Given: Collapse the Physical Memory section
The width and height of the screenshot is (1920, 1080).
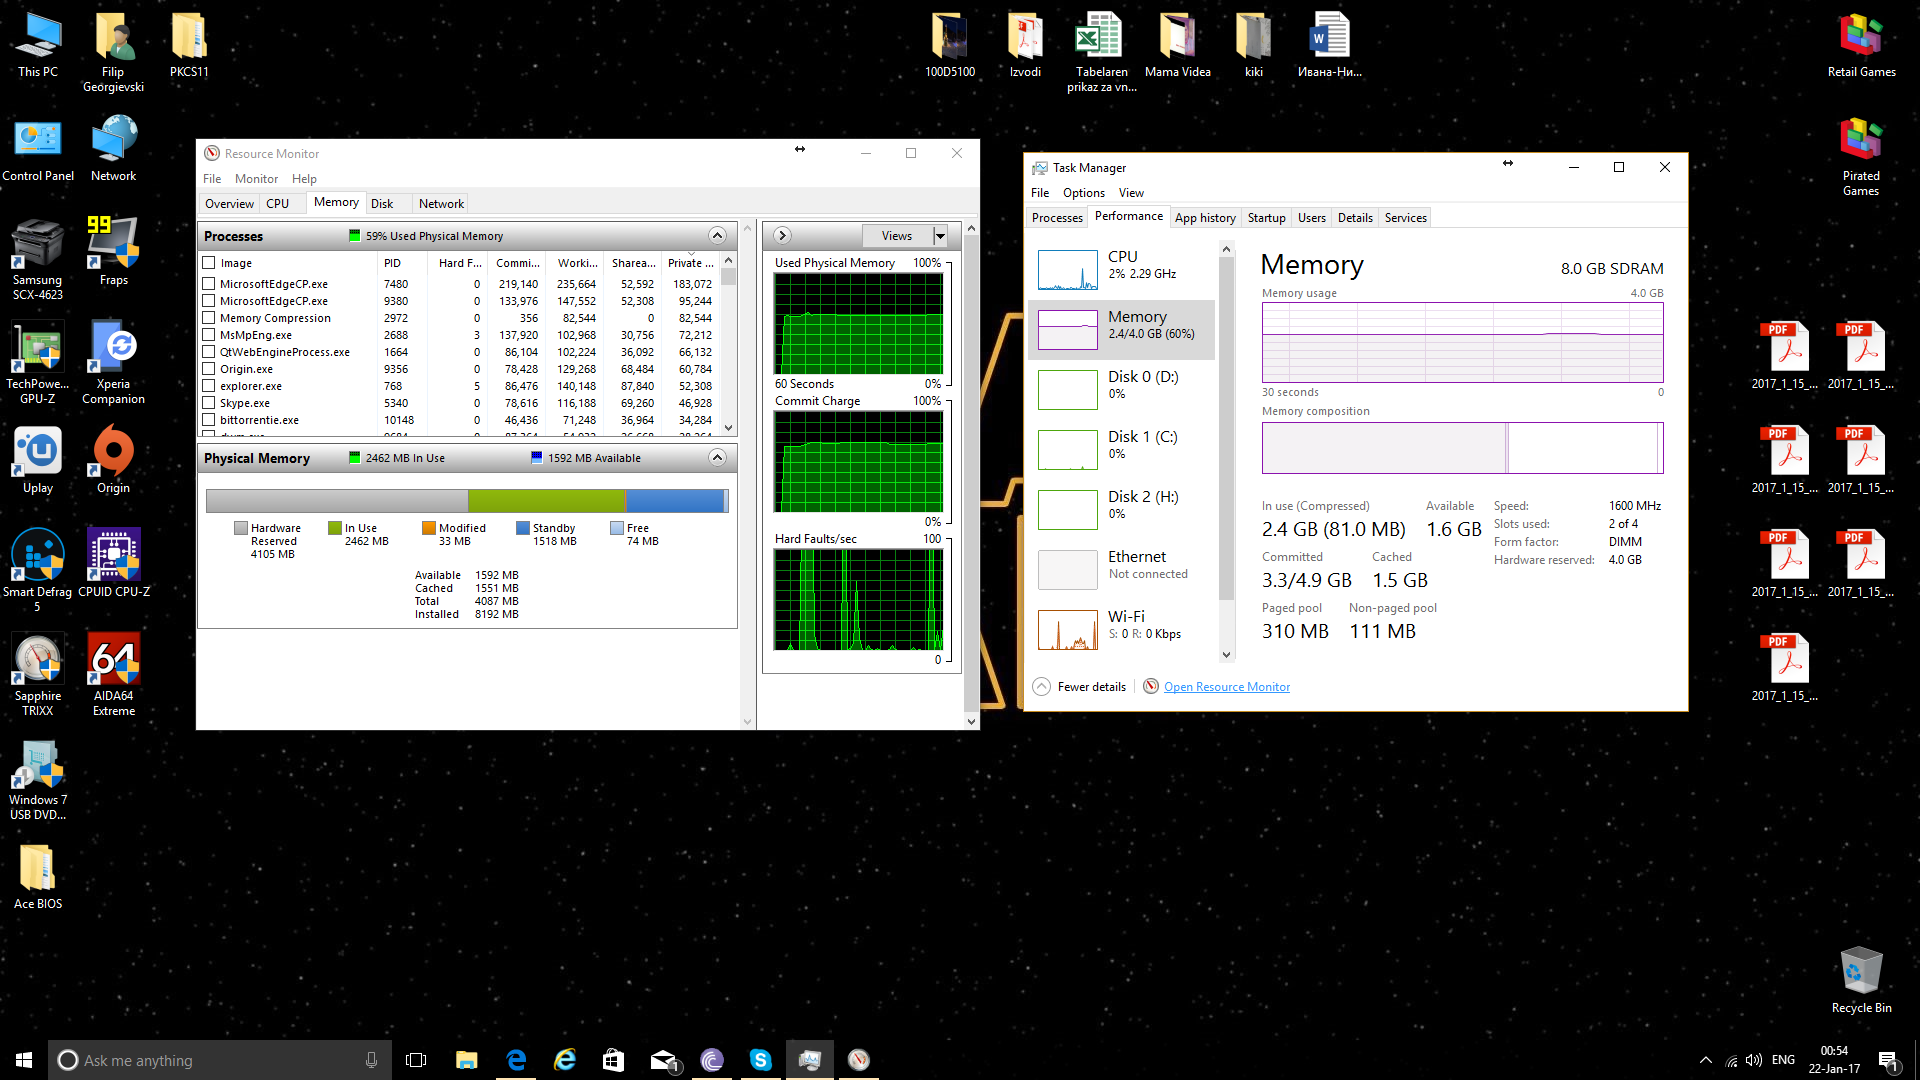Looking at the screenshot, I should coord(717,458).
